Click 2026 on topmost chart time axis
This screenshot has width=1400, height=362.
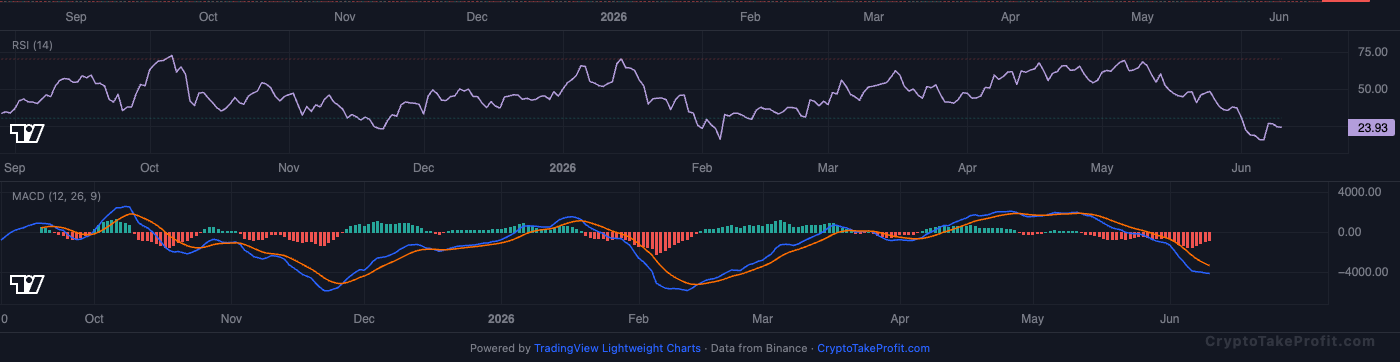pyautogui.click(x=613, y=17)
